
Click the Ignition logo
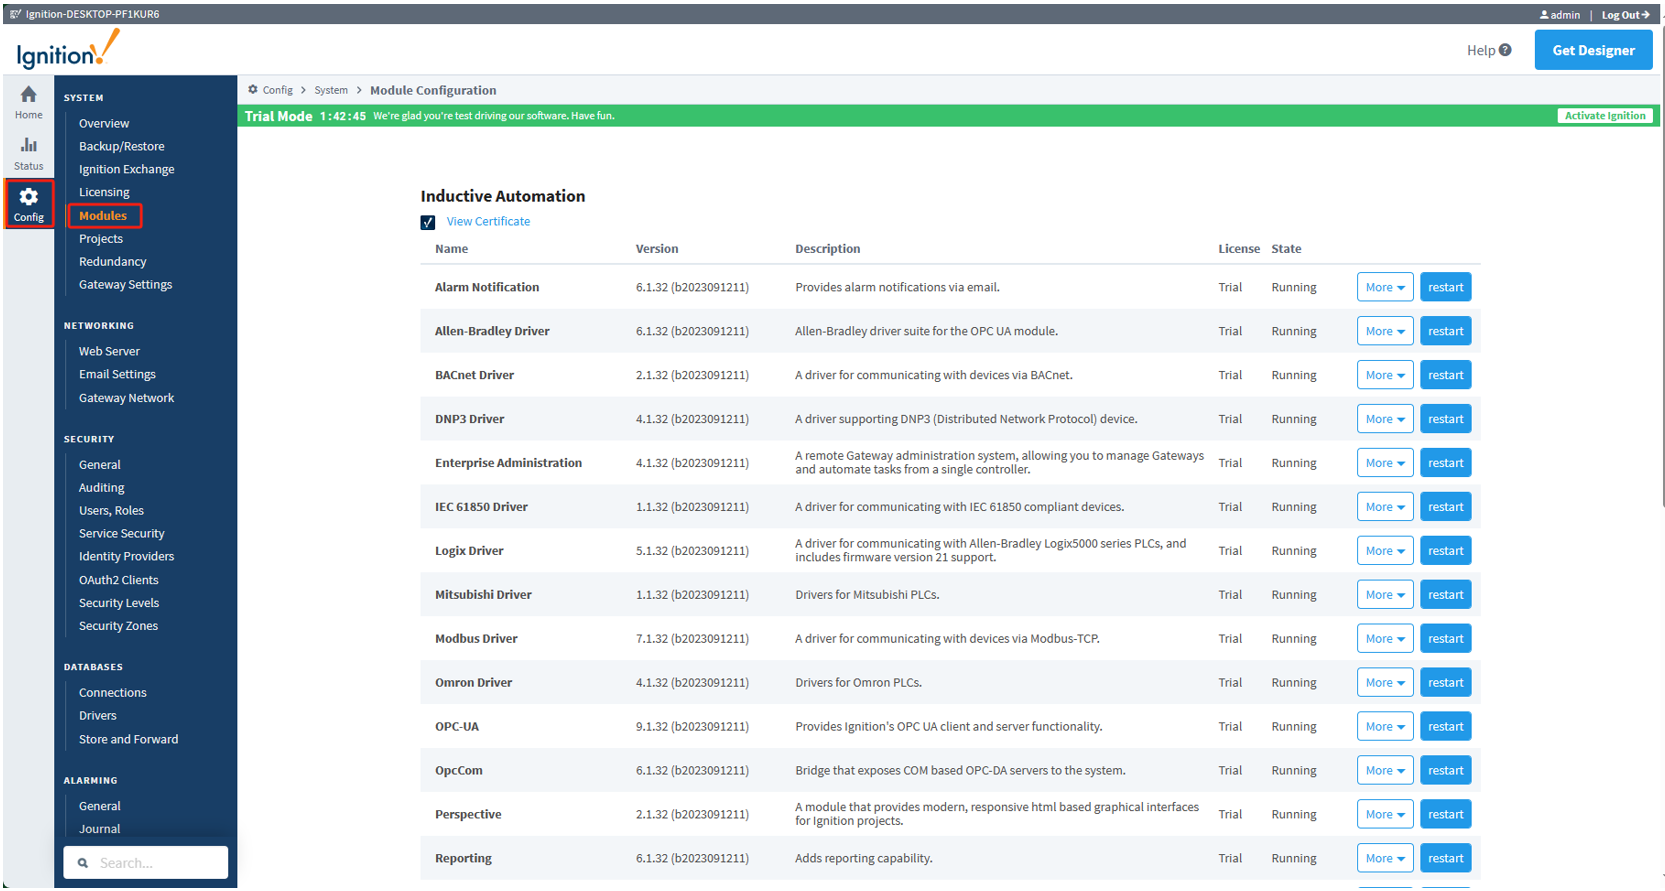(x=68, y=50)
